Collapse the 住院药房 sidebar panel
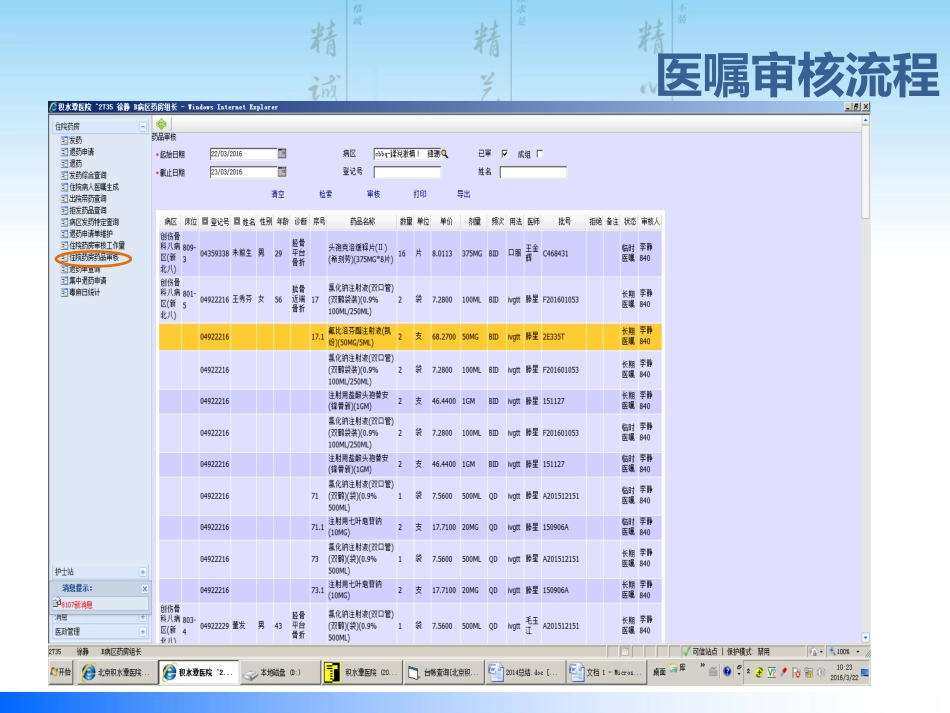Screen dimensions: 950x713 (x=143, y=127)
